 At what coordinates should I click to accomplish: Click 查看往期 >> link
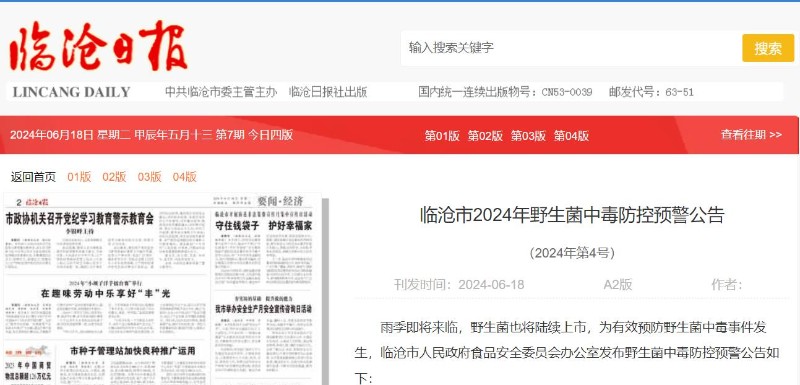[751, 135]
